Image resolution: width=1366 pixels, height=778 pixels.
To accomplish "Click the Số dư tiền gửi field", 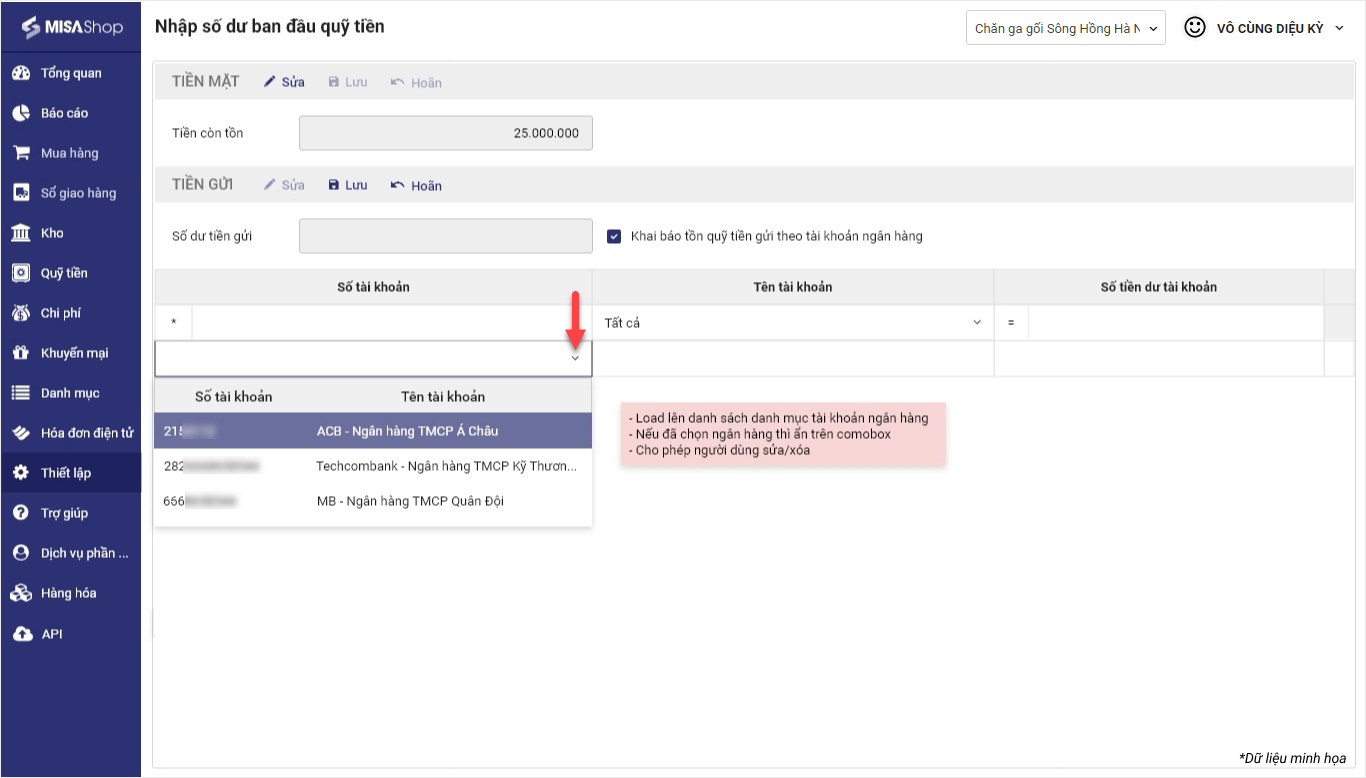I will pyautogui.click(x=446, y=236).
